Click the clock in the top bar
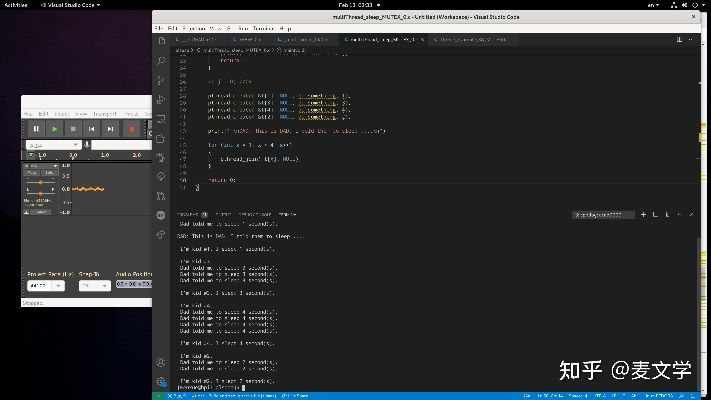711x400 pixels. click(355, 5)
